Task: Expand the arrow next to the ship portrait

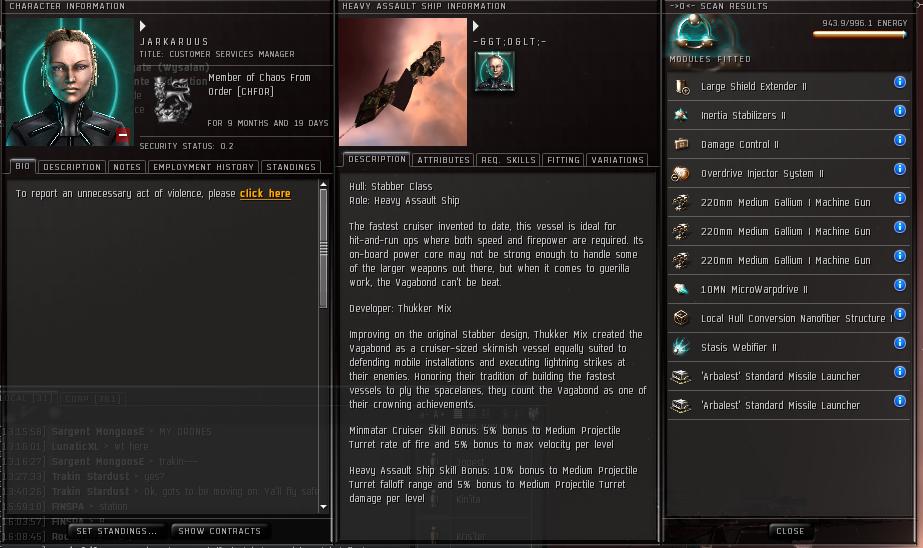Action: pyautogui.click(x=476, y=26)
